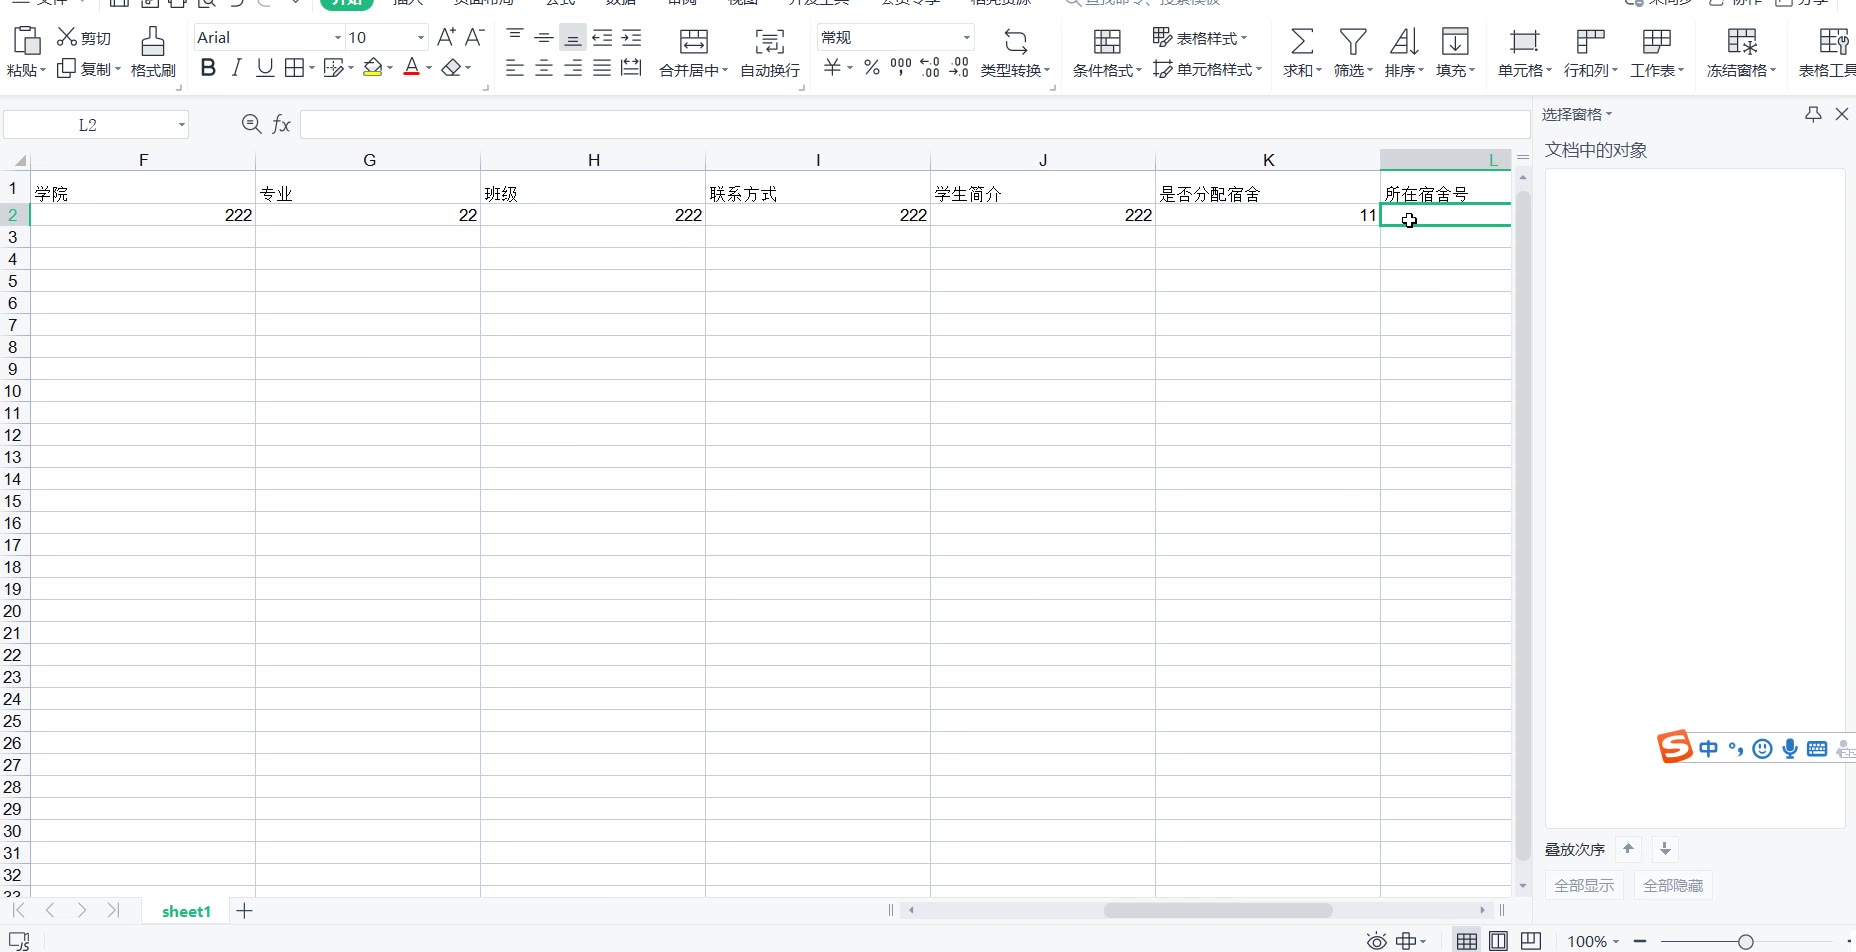Apply justified horizontal alignment
Screen dimensions: 1856x952
click(x=602, y=68)
